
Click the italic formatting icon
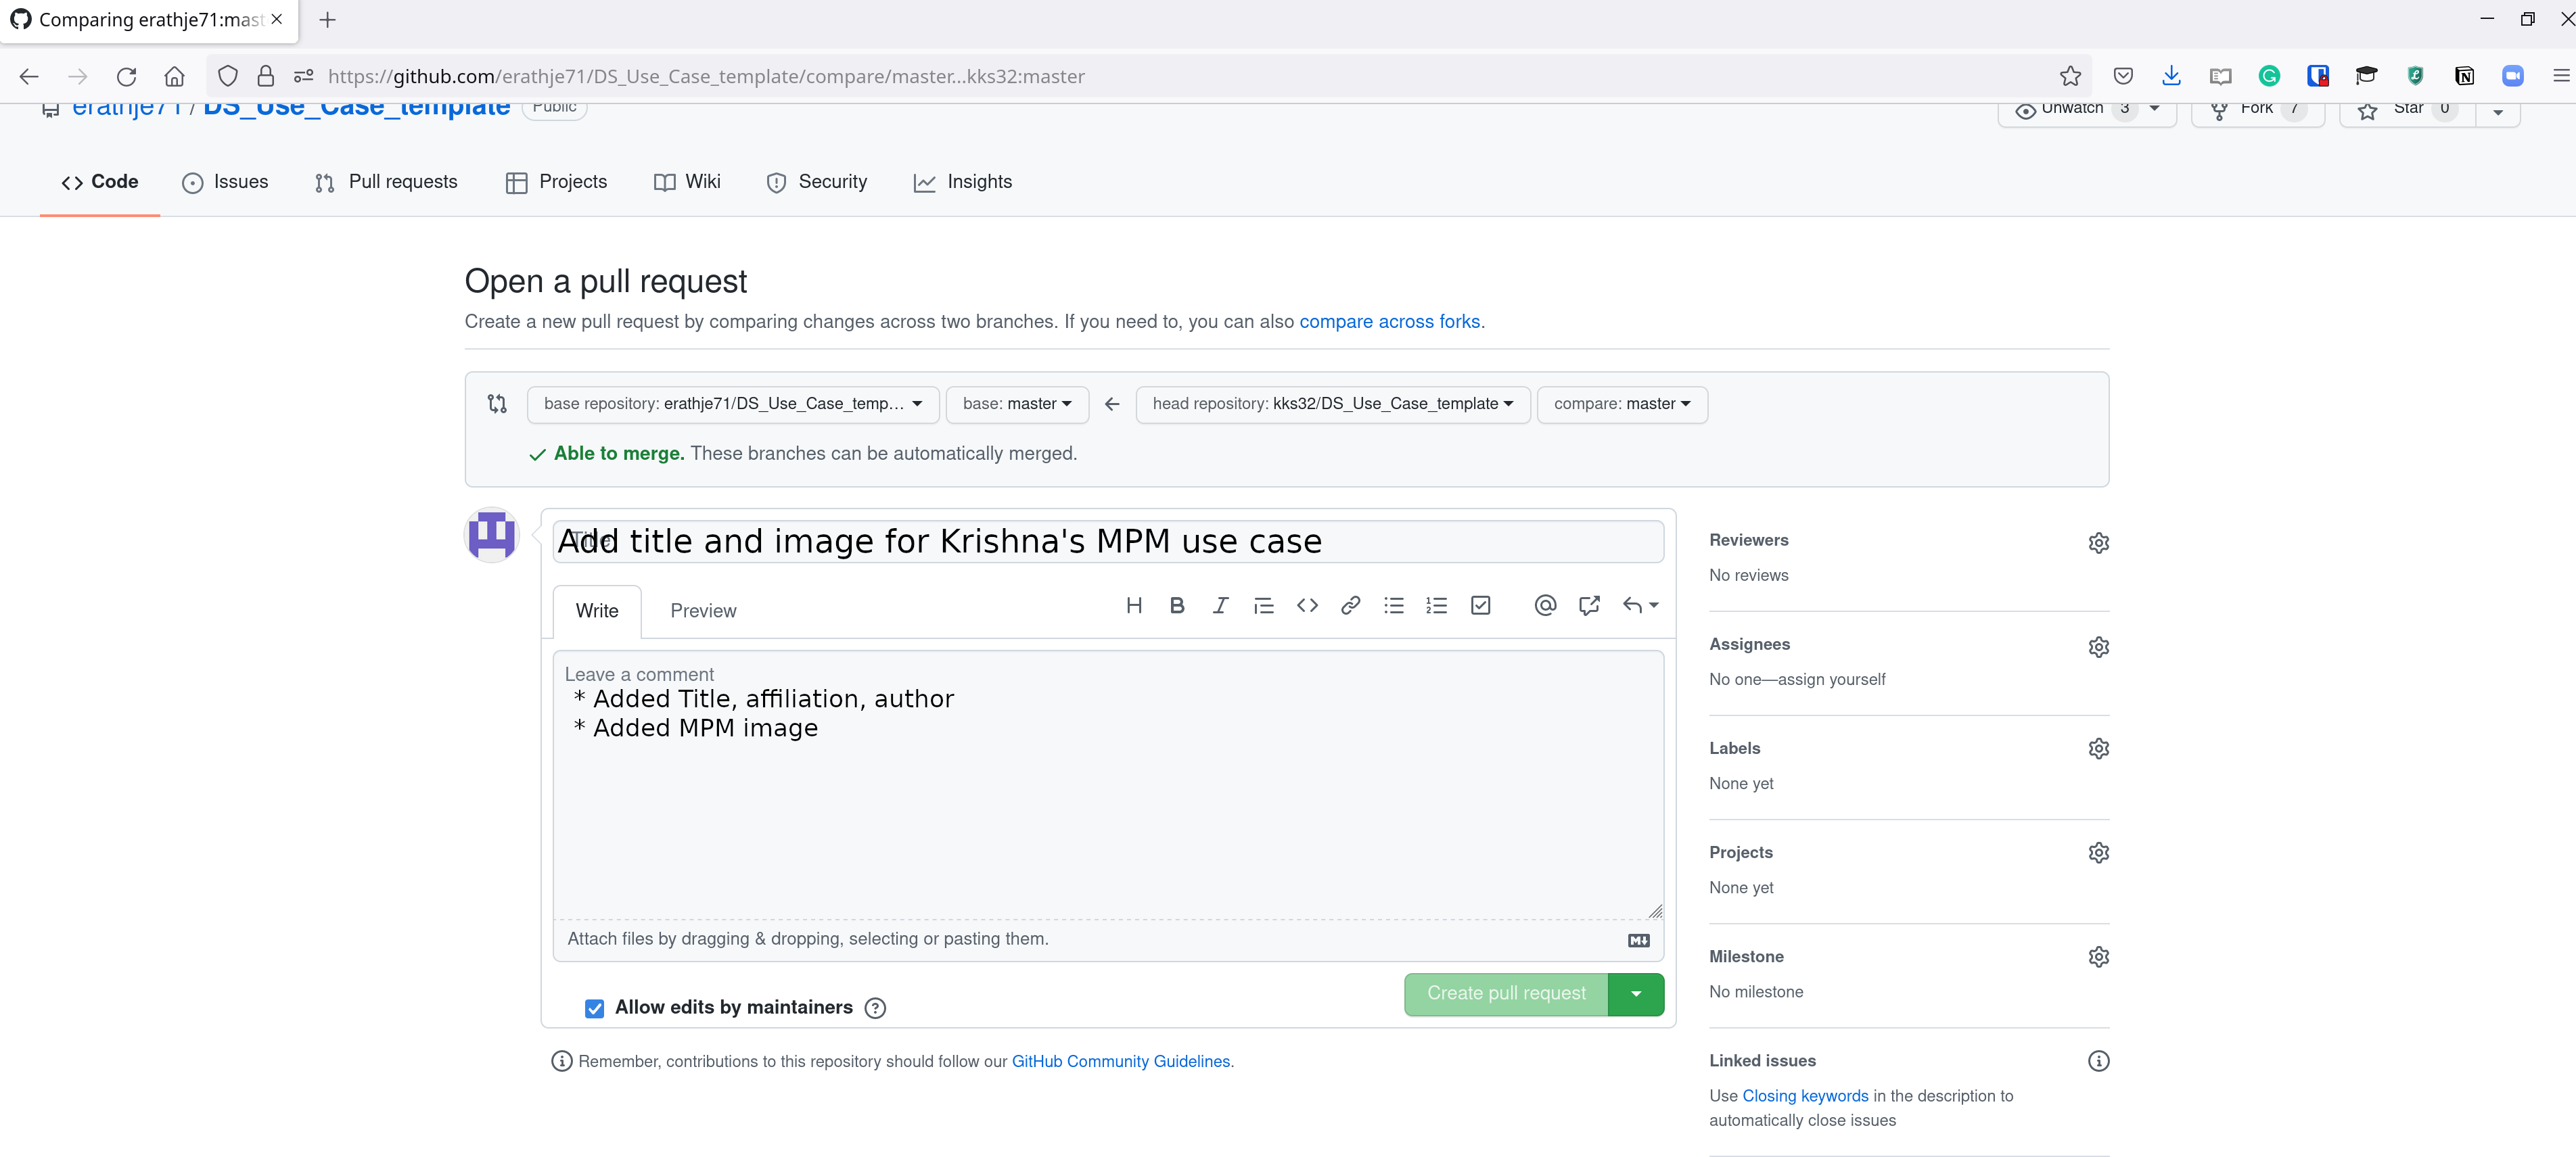click(1220, 605)
